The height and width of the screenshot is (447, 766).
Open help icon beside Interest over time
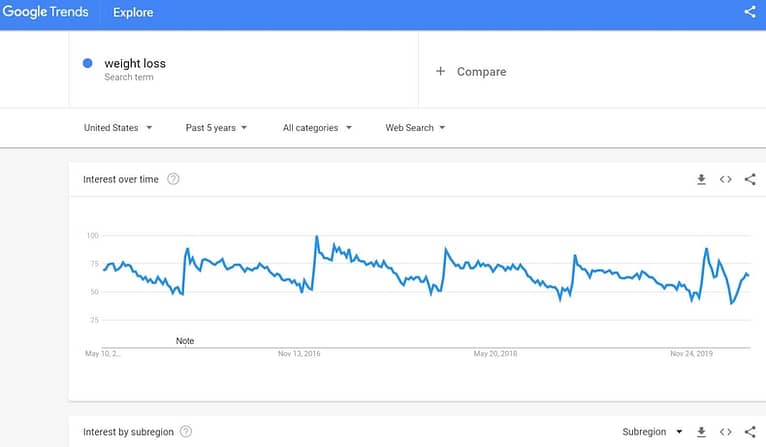(x=173, y=179)
